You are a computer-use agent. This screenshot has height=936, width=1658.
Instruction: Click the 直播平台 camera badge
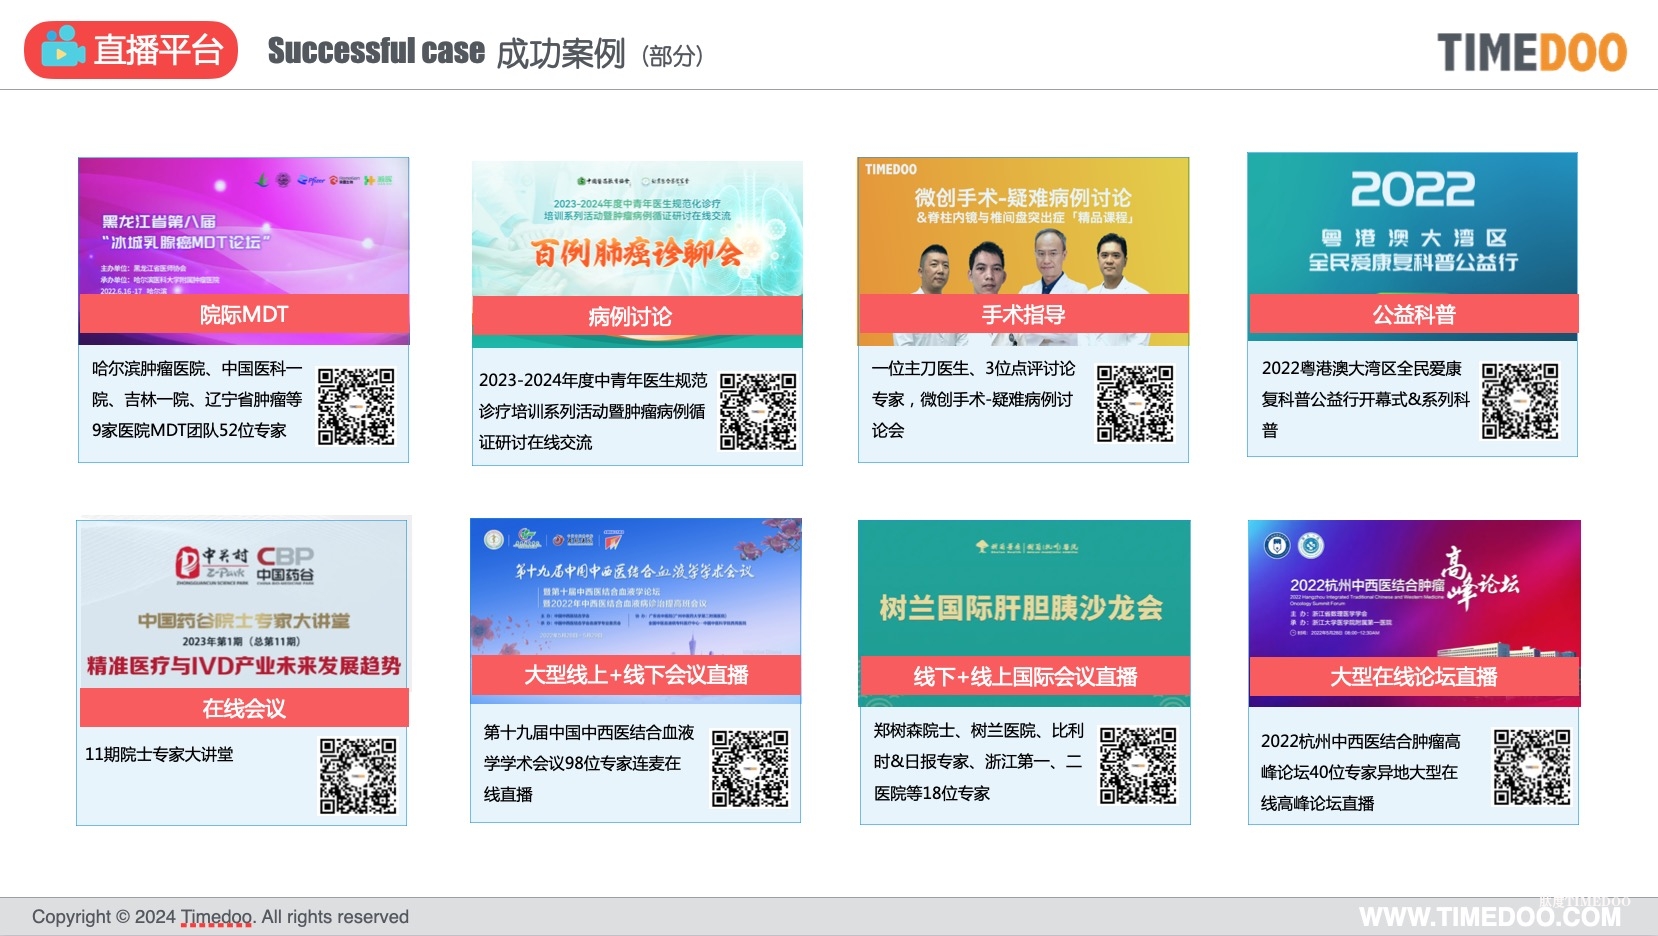(x=131, y=50)
